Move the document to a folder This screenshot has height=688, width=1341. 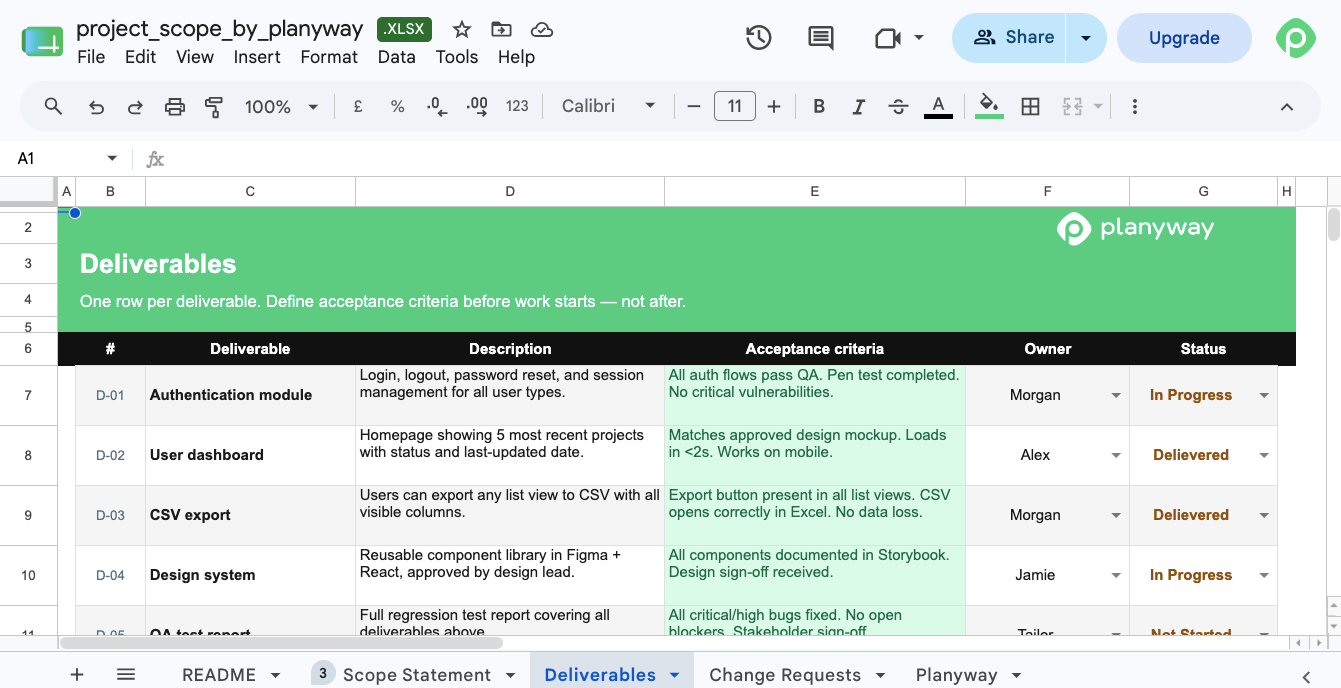click(x=501, y=30)
